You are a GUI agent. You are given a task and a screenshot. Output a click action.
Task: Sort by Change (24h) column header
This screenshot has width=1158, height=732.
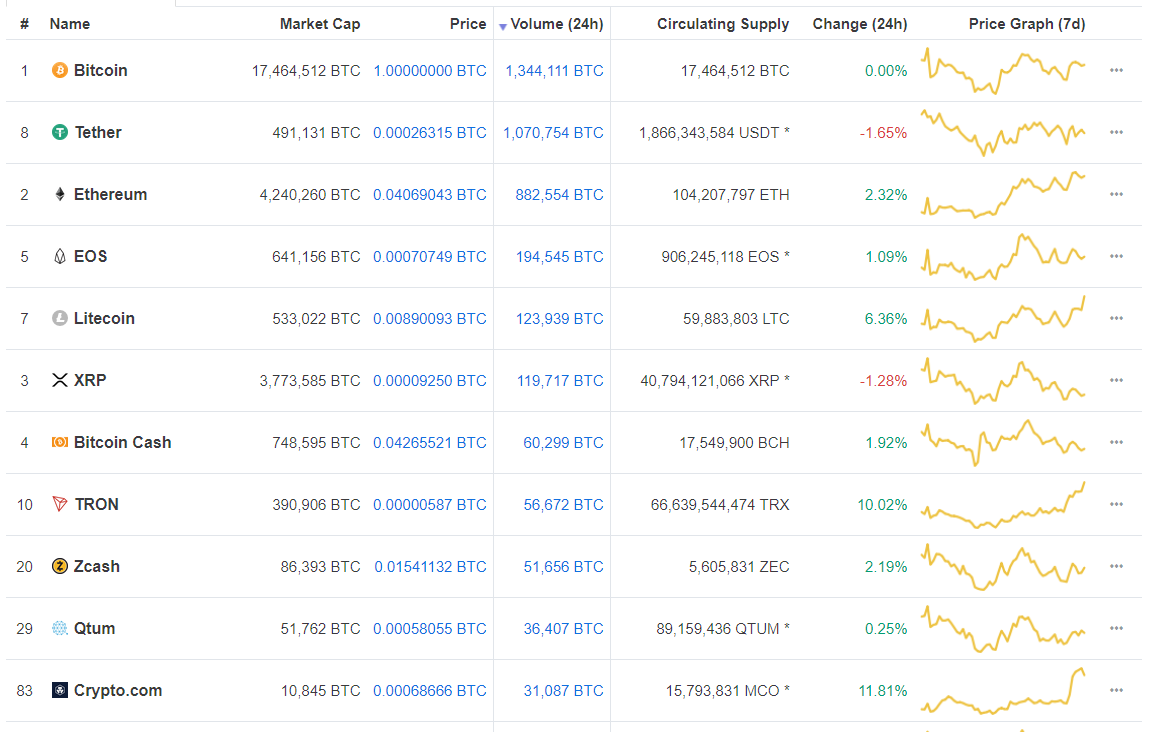click(859, 24)
